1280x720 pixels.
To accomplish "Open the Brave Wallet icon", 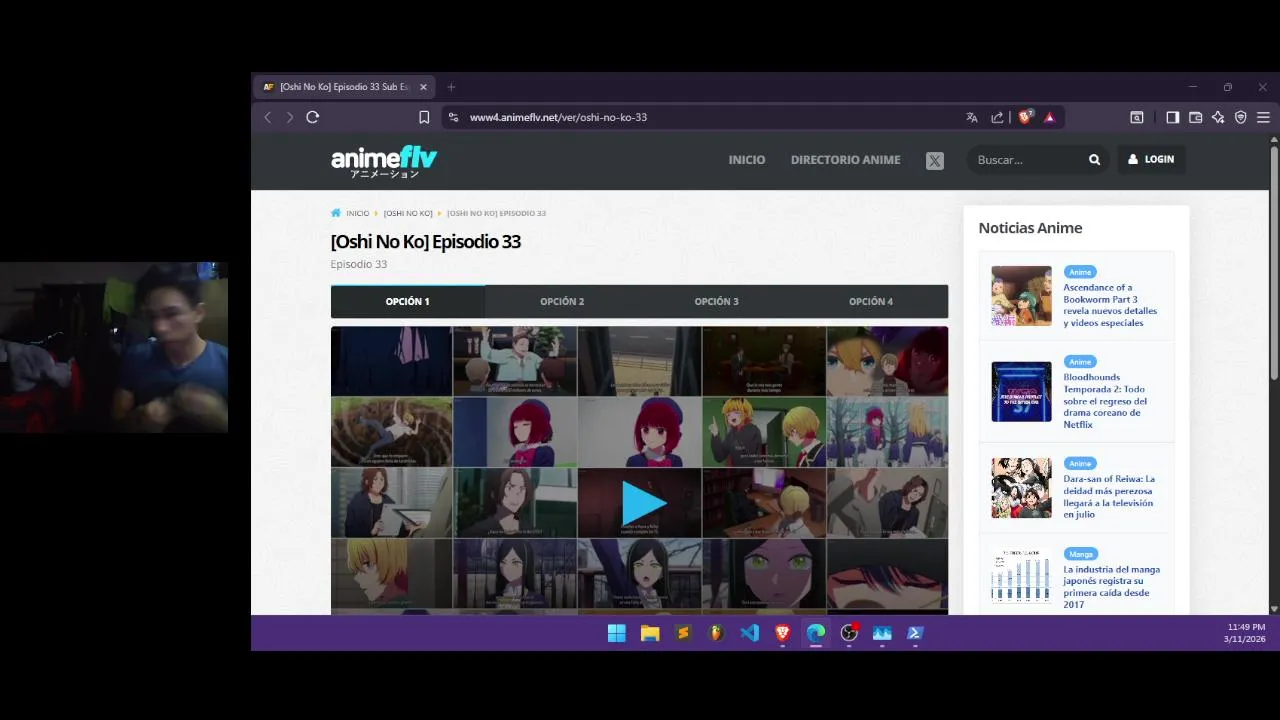I will coord(1195,117).
